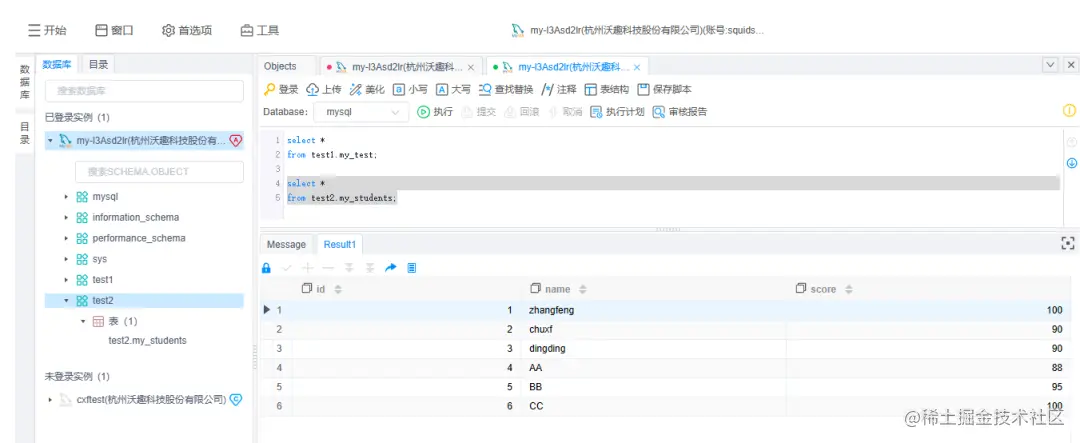
Task: Switch to the 数据库 tab in left panel
Action: pyautogui.click(x=57, y=64)
